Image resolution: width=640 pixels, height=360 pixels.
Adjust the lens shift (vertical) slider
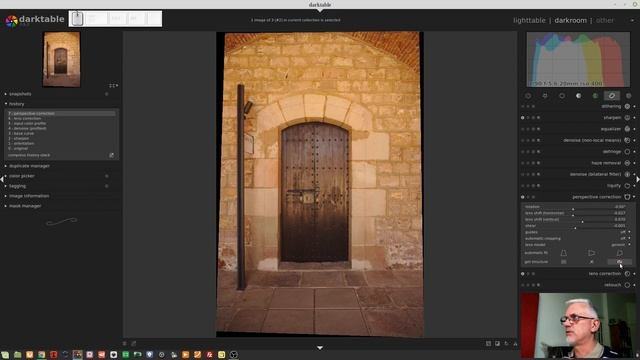[576, 220]
